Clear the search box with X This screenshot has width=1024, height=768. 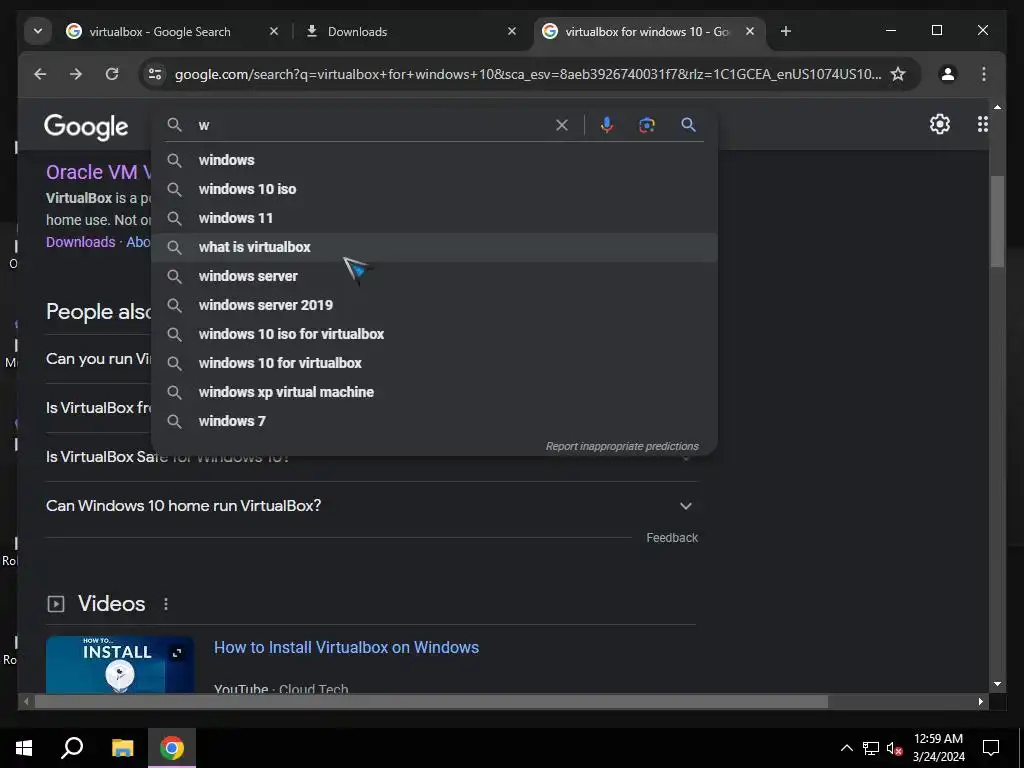point(562,125)
